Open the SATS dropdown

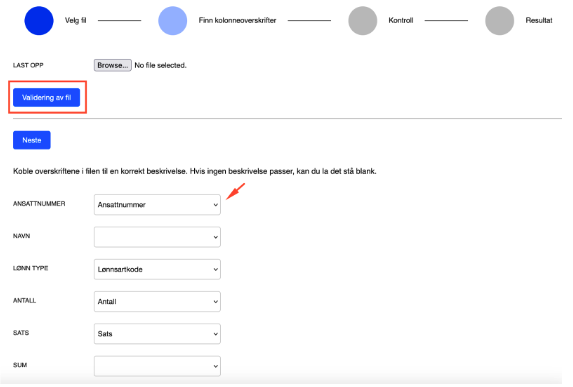tap(157, 334)
